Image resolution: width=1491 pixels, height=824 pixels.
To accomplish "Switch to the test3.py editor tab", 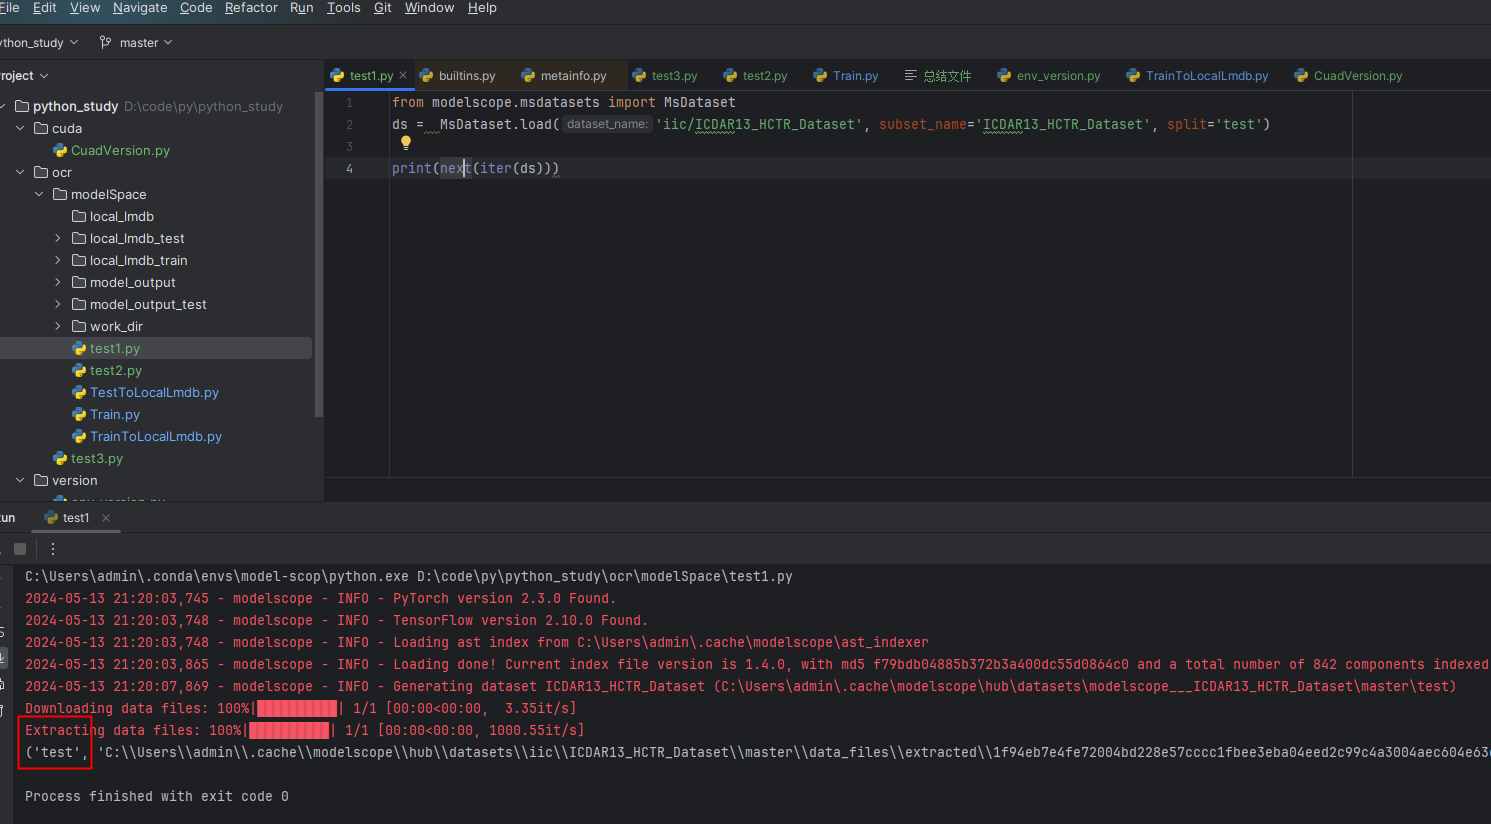I will [x=665, y=76].
